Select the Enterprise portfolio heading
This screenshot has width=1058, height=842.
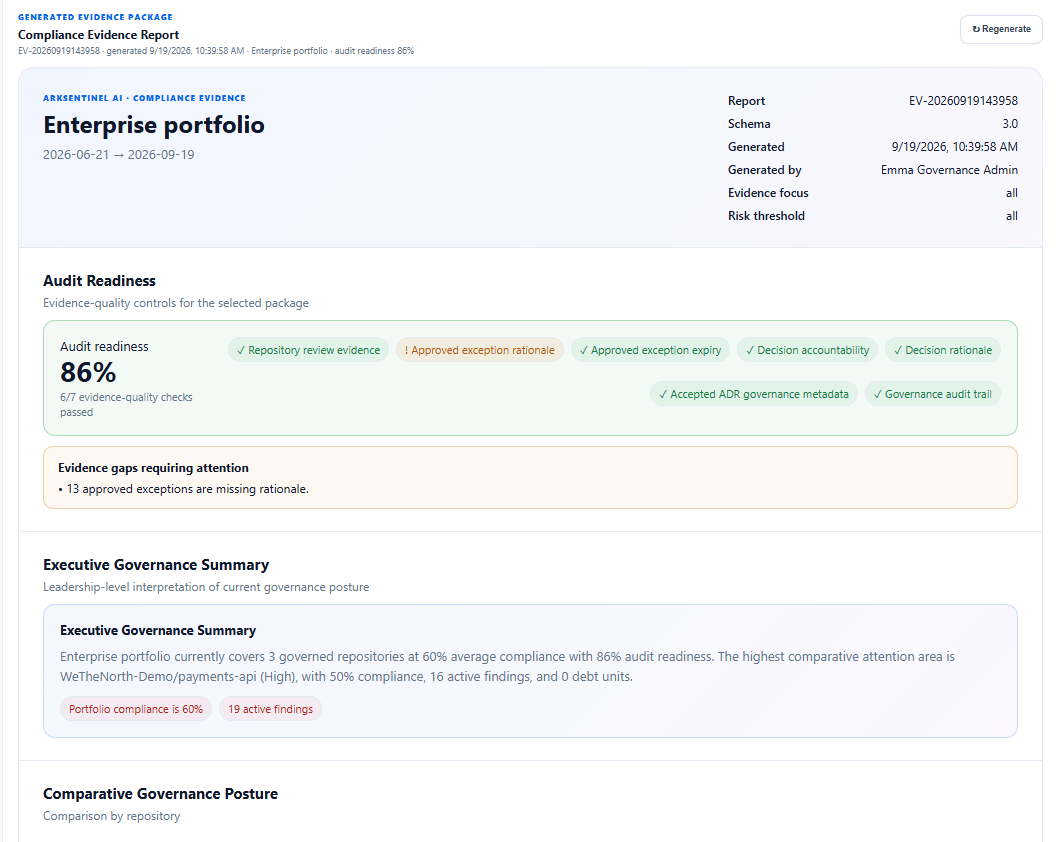(154, 125)
